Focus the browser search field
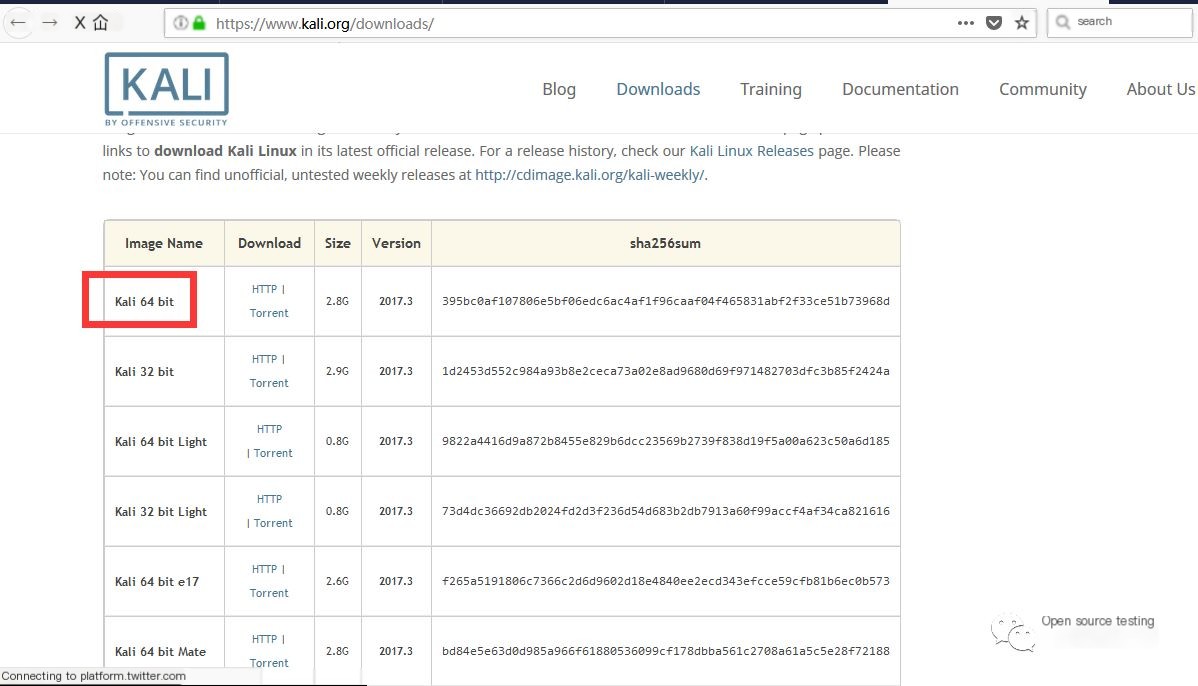The height and width of the screenshot is (686, 1198). (1119, 22)
